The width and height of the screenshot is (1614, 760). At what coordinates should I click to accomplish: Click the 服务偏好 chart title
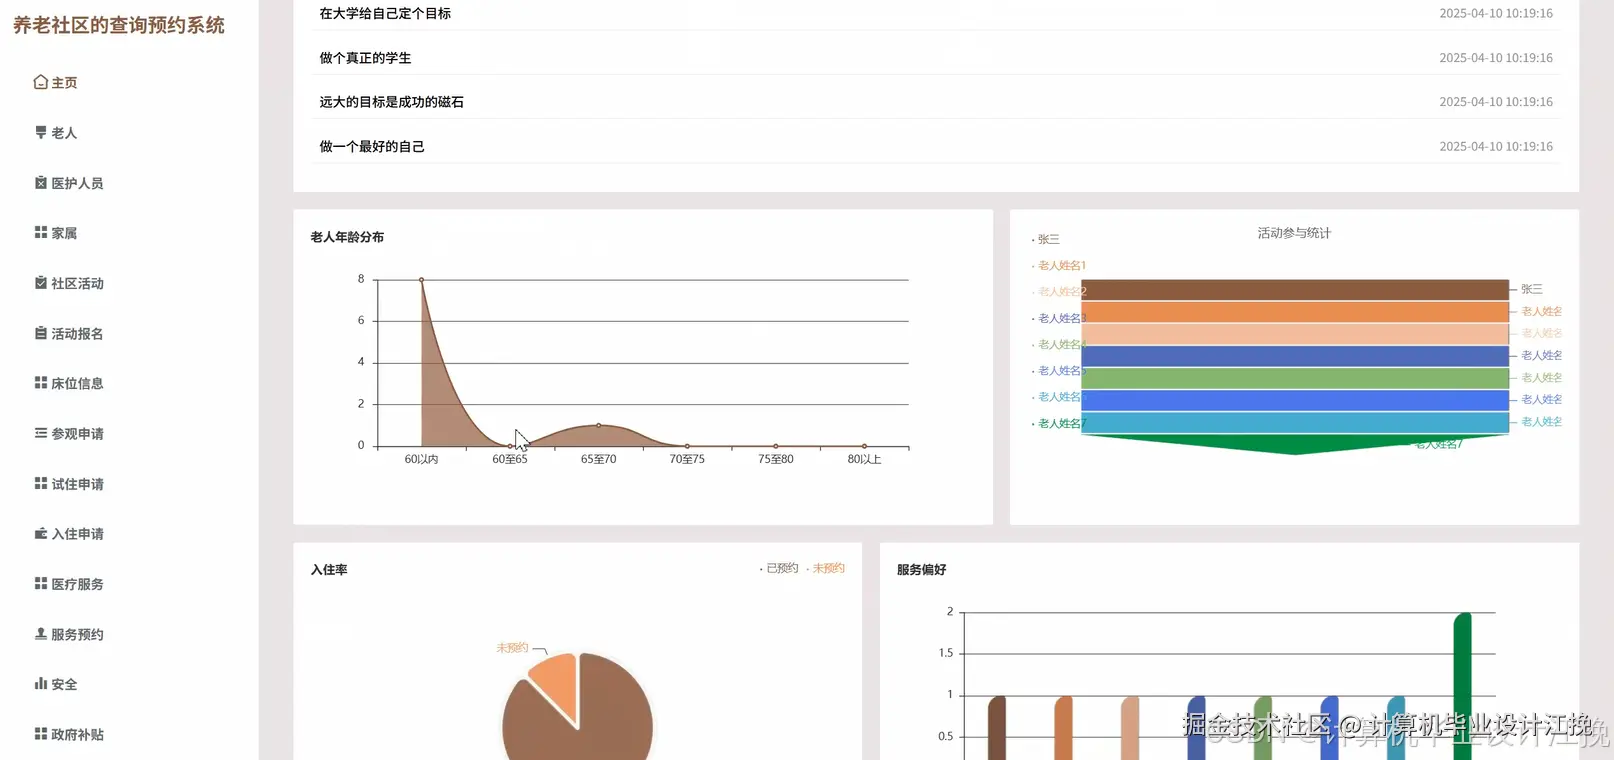coord(921,570)
